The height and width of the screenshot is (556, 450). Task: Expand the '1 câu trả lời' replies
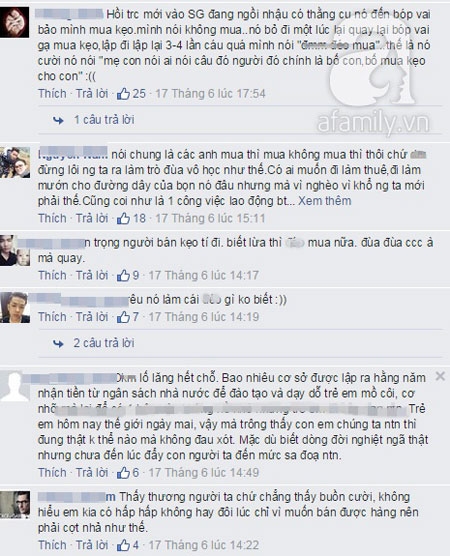[x=104, y=120]
